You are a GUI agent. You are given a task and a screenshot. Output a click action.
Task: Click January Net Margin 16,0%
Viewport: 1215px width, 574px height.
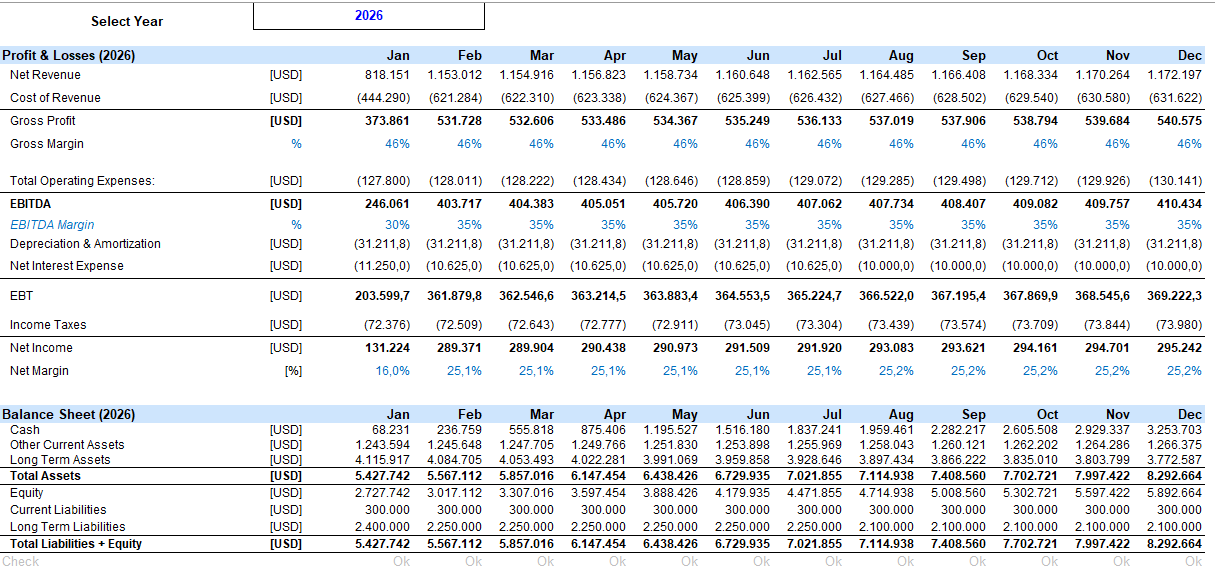coord(393,371)
